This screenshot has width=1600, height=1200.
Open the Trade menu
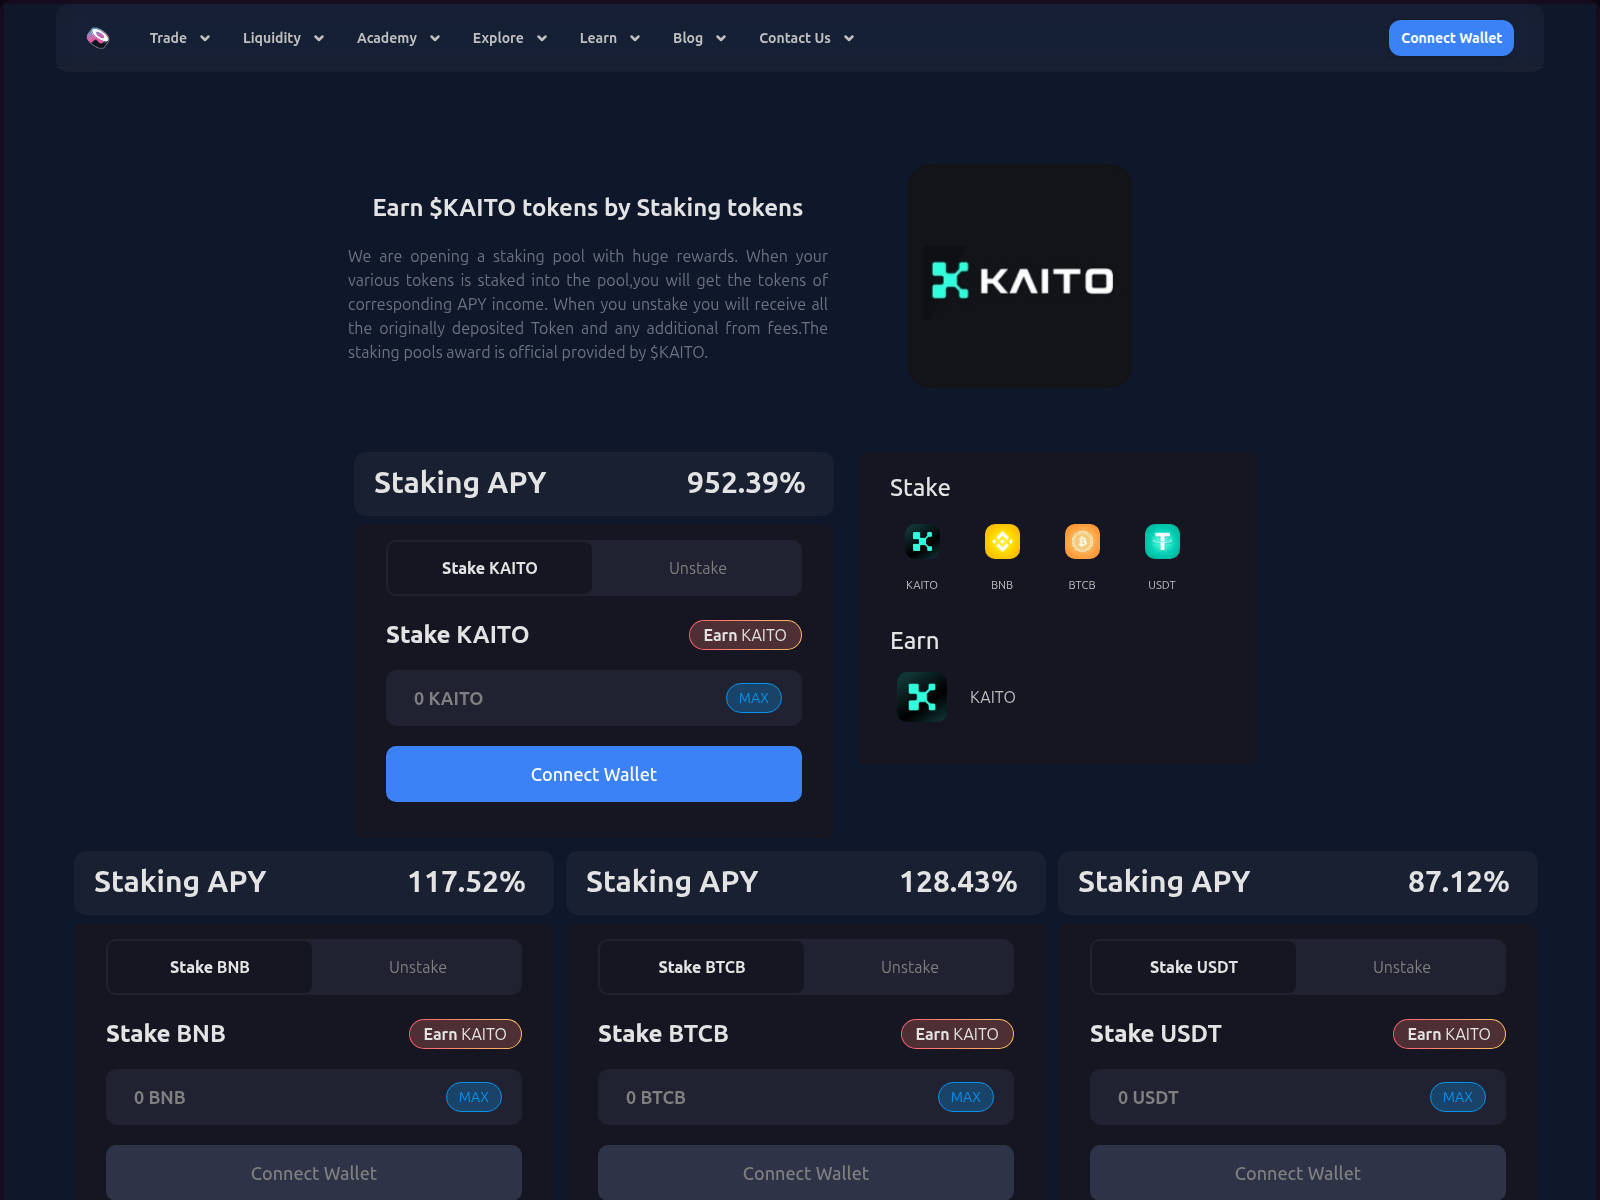[x=168, y=38]
